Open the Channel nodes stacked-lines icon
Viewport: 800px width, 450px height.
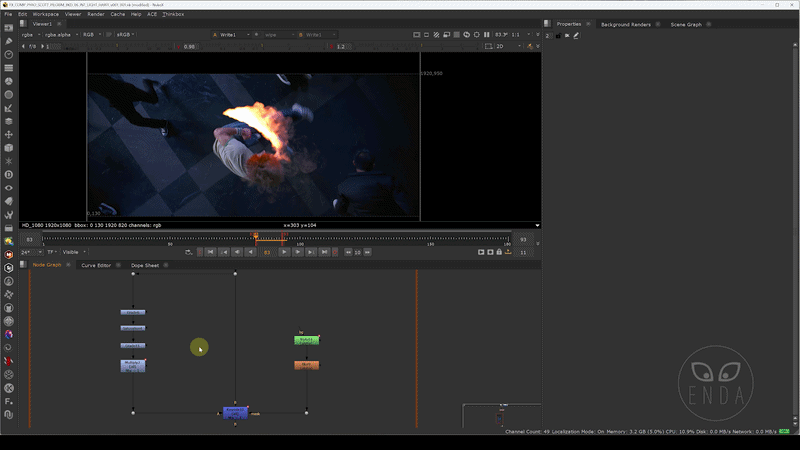tap(9, 67)
